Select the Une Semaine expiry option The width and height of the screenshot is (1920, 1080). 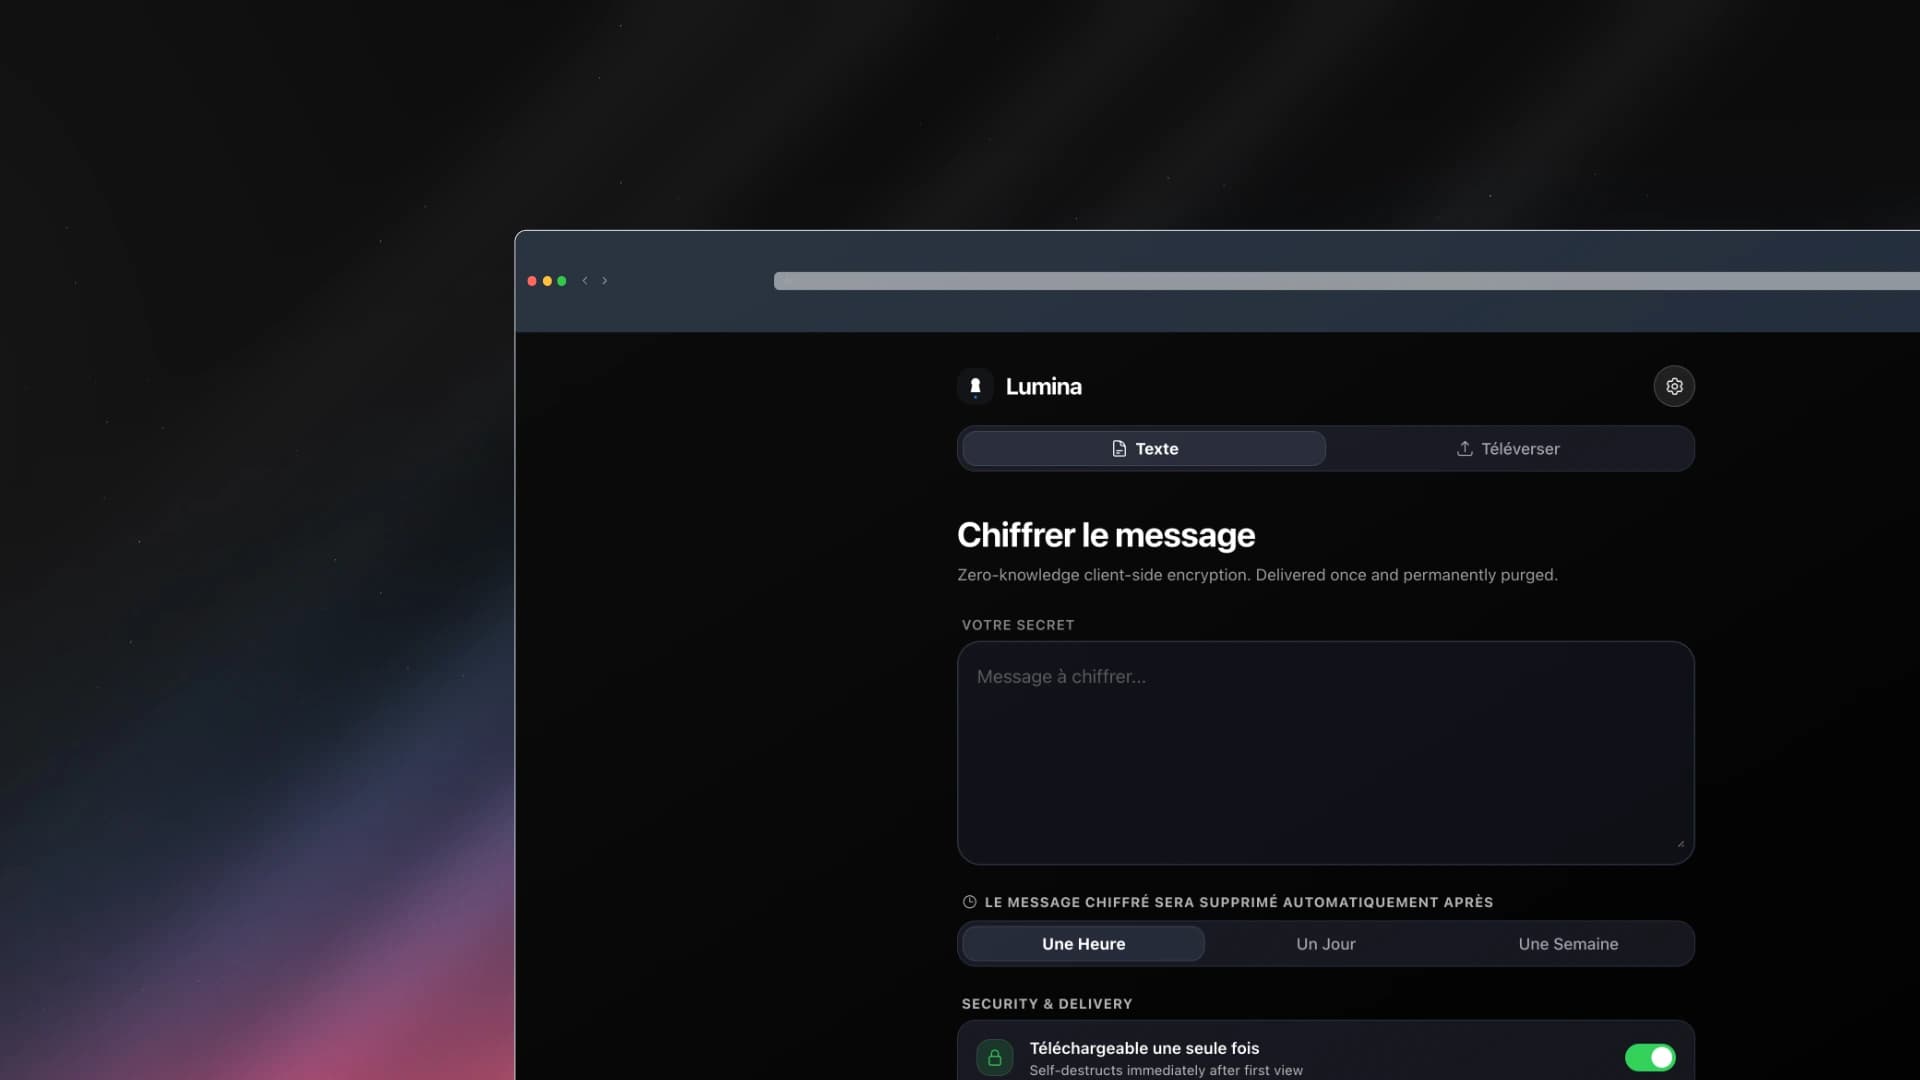pyautogui.click(x=1568, y=944)
